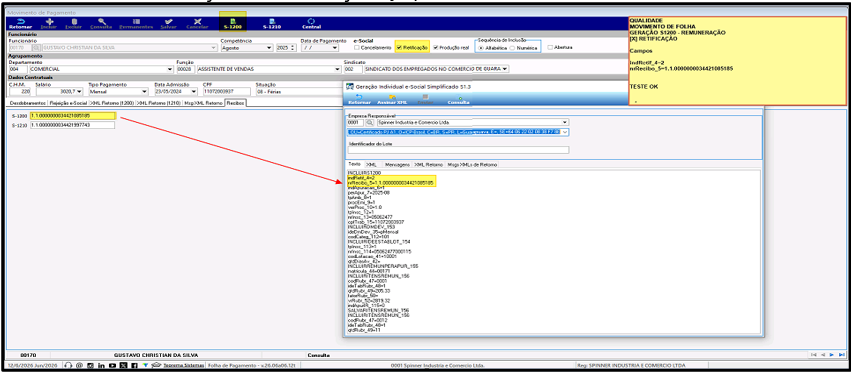Image resolution: width=851 pixels, height=372 pixels.
Task: Click the magnifier beside Empresa code 0001
Action: pos(370,122)
